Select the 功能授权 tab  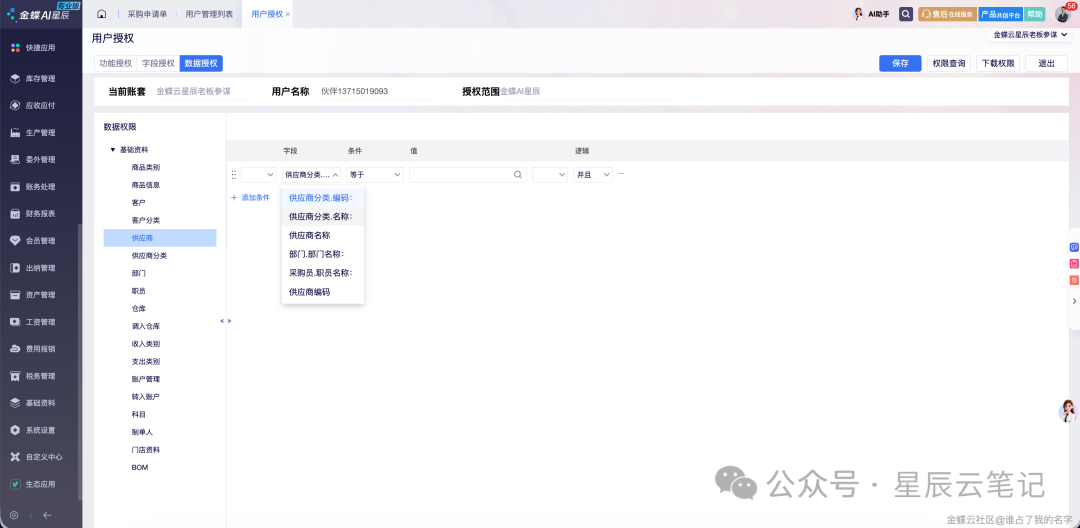click(115, 63)
